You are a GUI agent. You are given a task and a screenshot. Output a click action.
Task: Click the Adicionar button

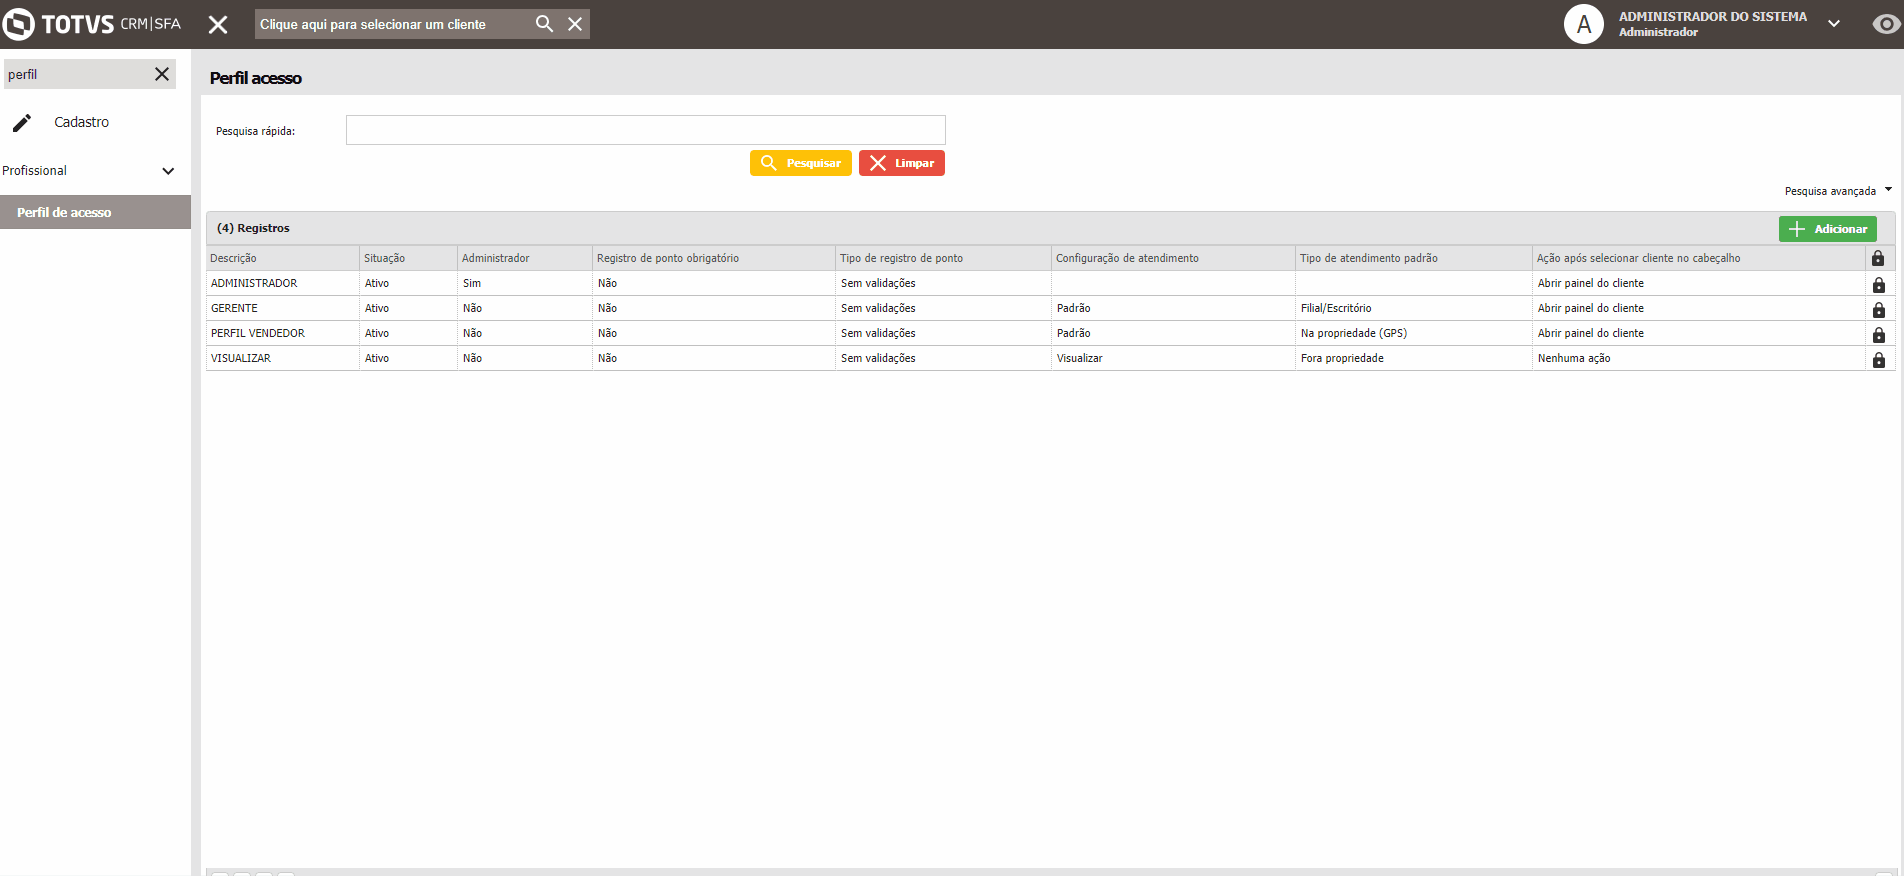click(x=1827, y=229)
